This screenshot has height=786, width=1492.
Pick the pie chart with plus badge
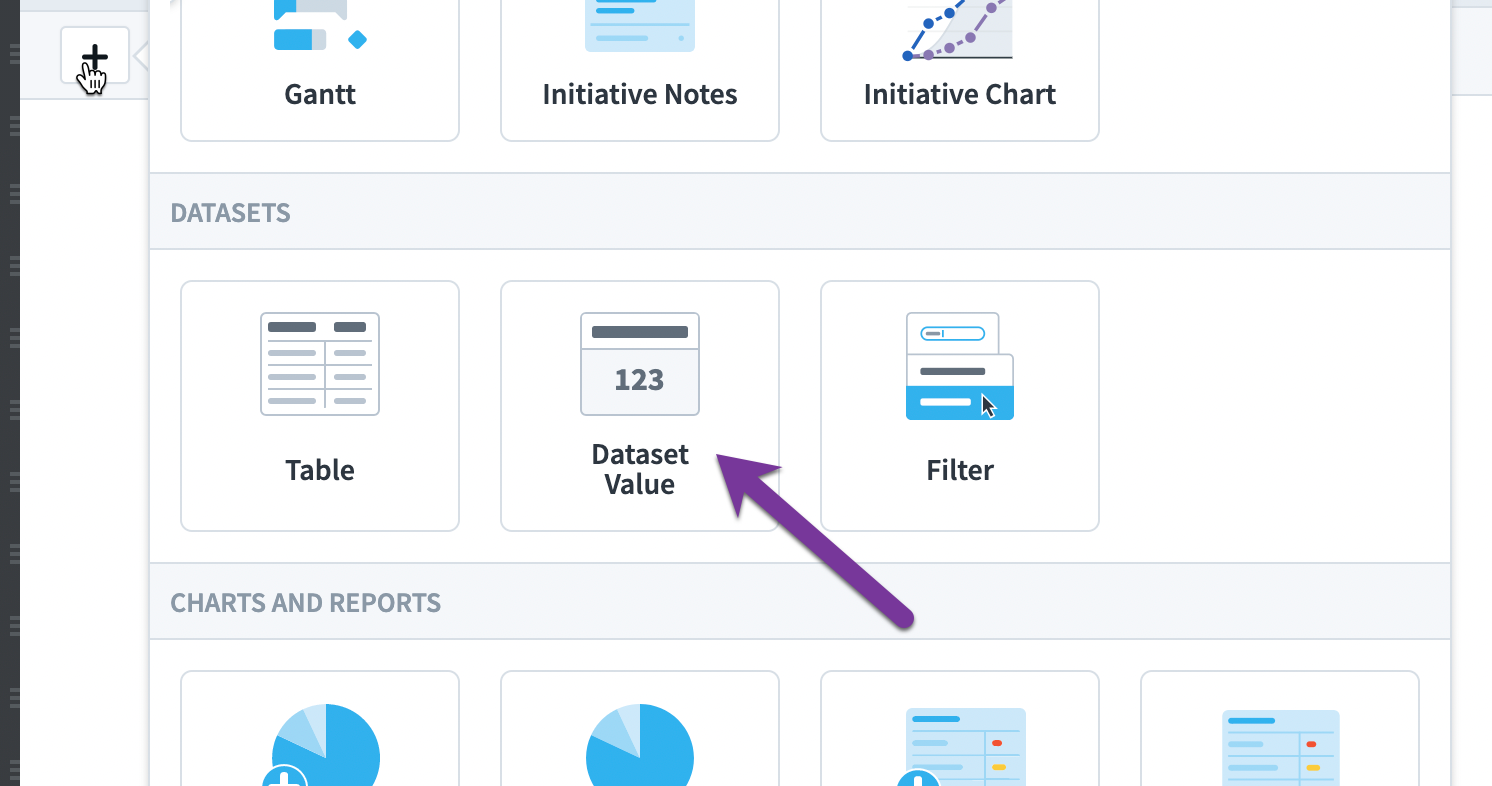[322, 745]
